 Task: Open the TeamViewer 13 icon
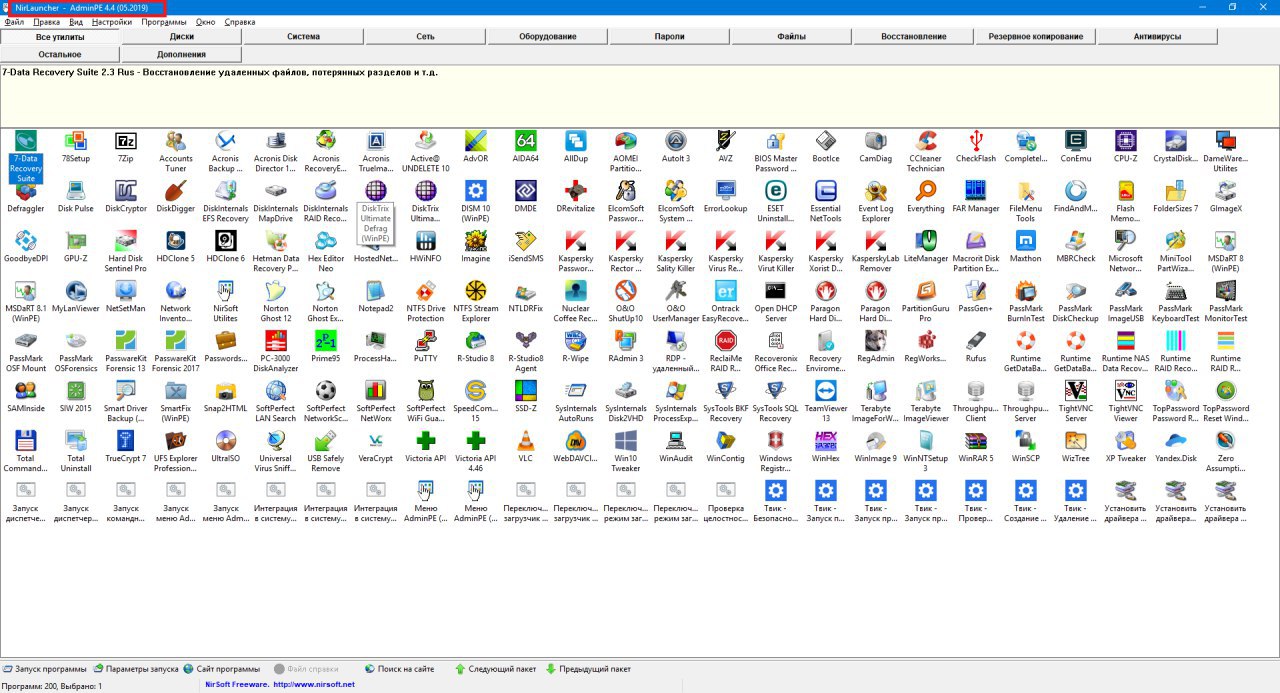(826, 391)
